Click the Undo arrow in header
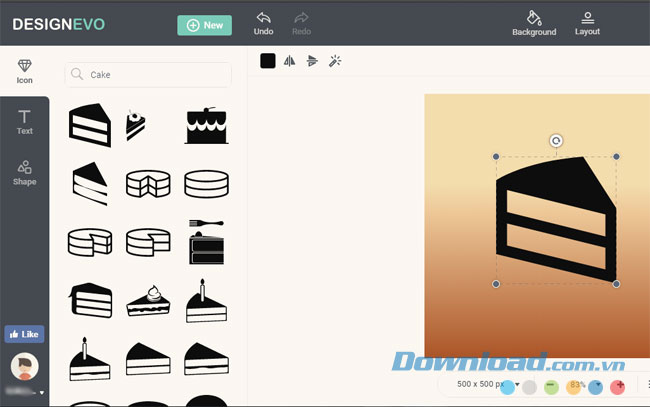The height and width of the screenshot is (407, 650). [x=263, y=18]
